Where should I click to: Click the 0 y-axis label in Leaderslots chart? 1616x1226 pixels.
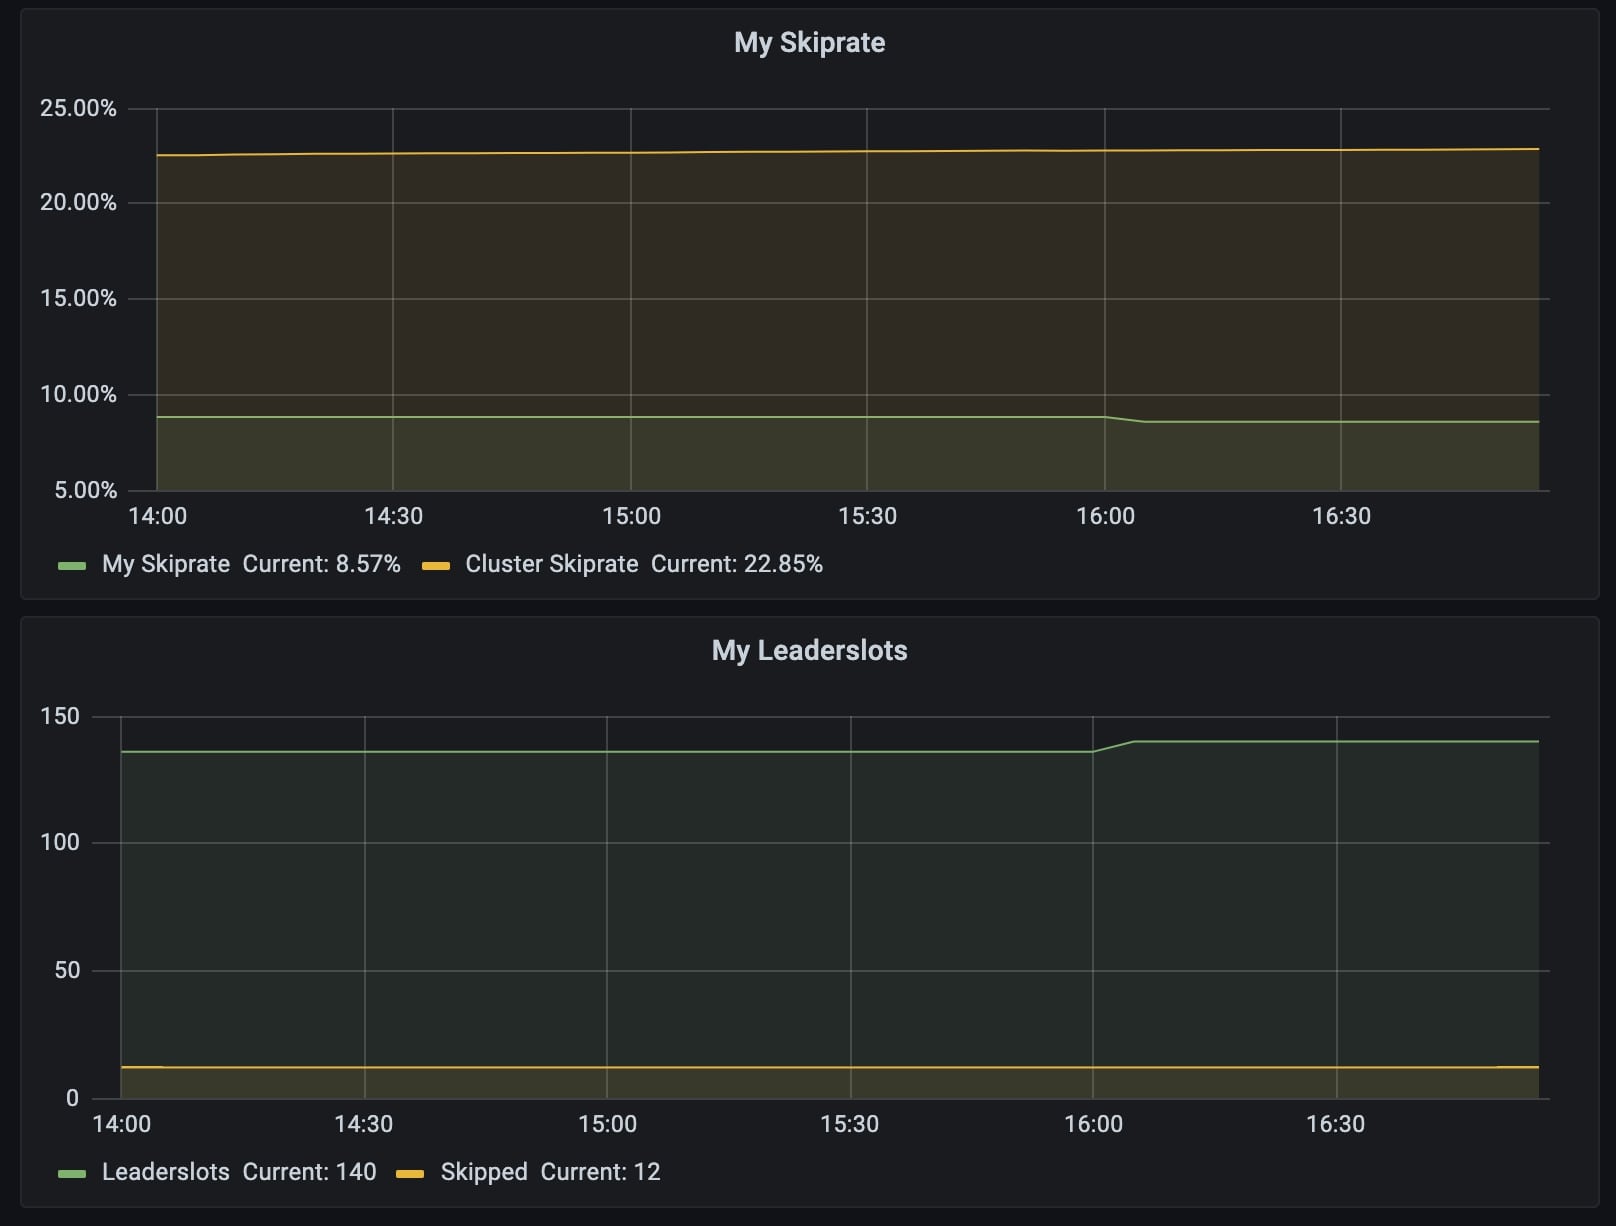(x=72, y=1098)
